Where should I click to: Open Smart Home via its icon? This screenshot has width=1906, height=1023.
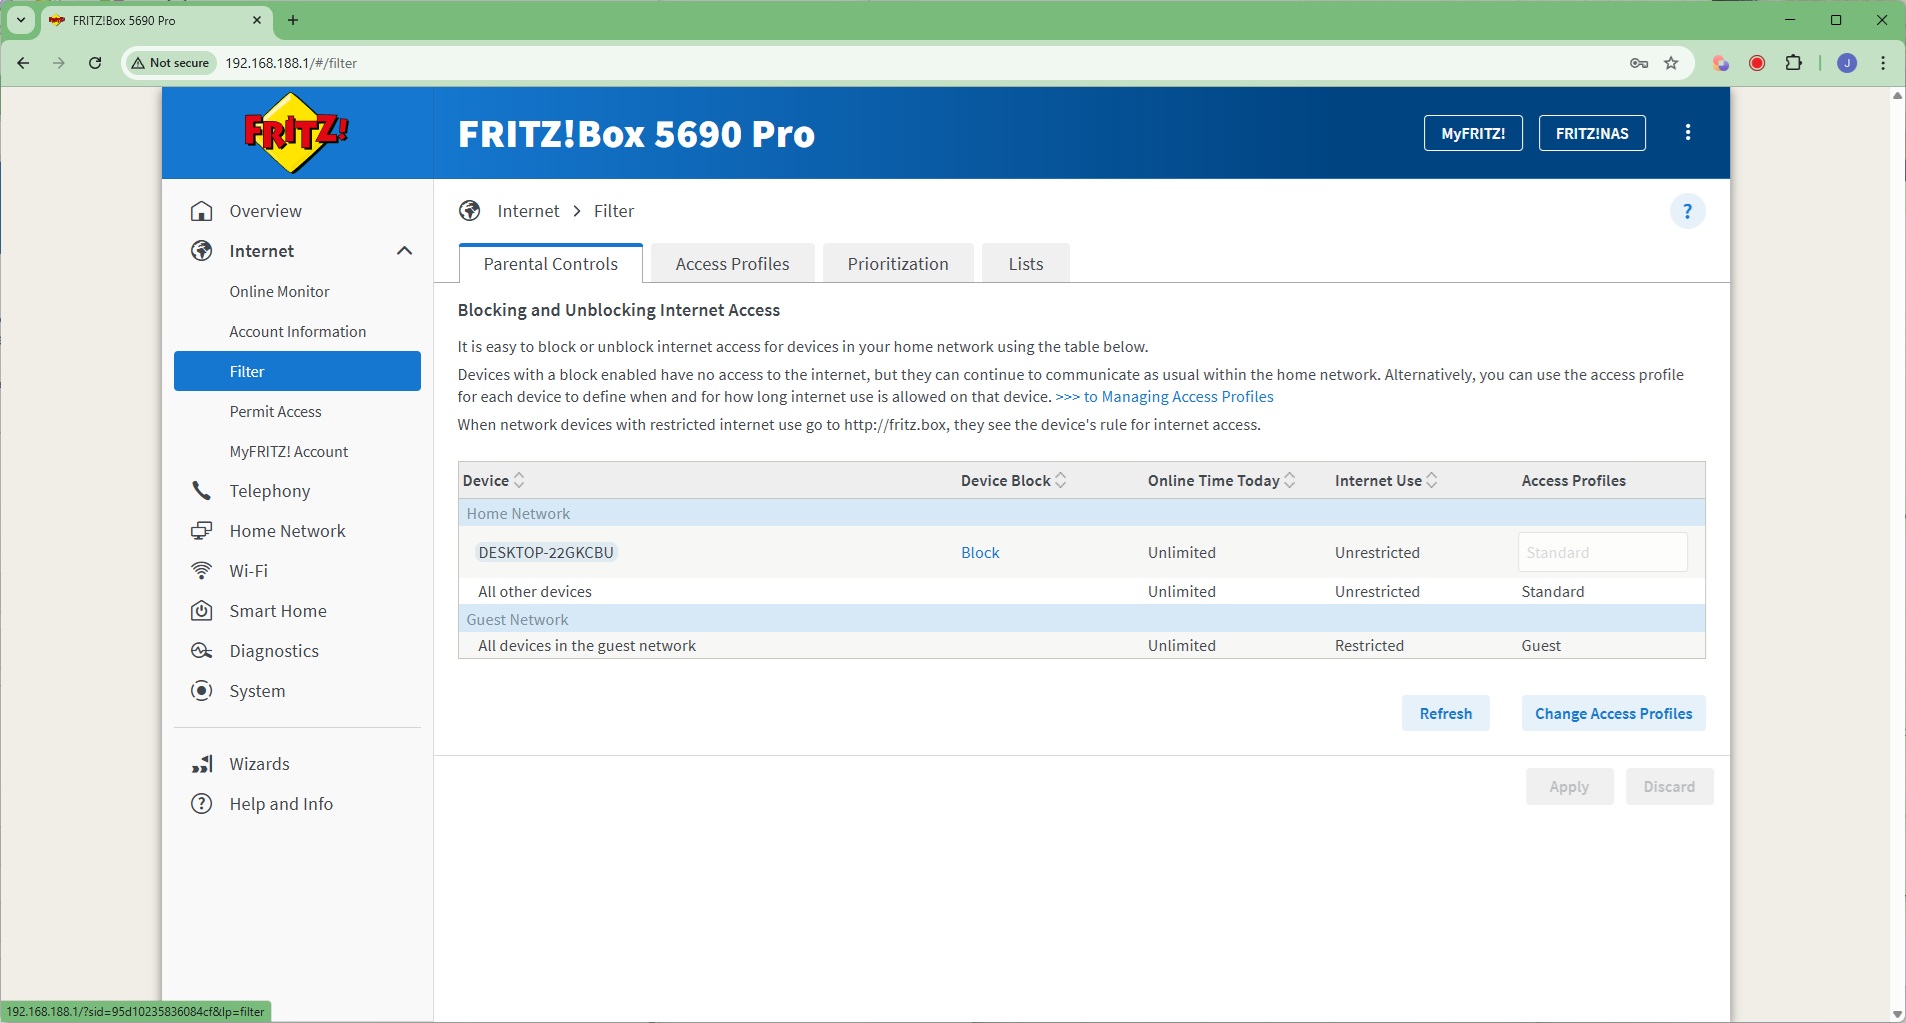click(x=202, y=611)
